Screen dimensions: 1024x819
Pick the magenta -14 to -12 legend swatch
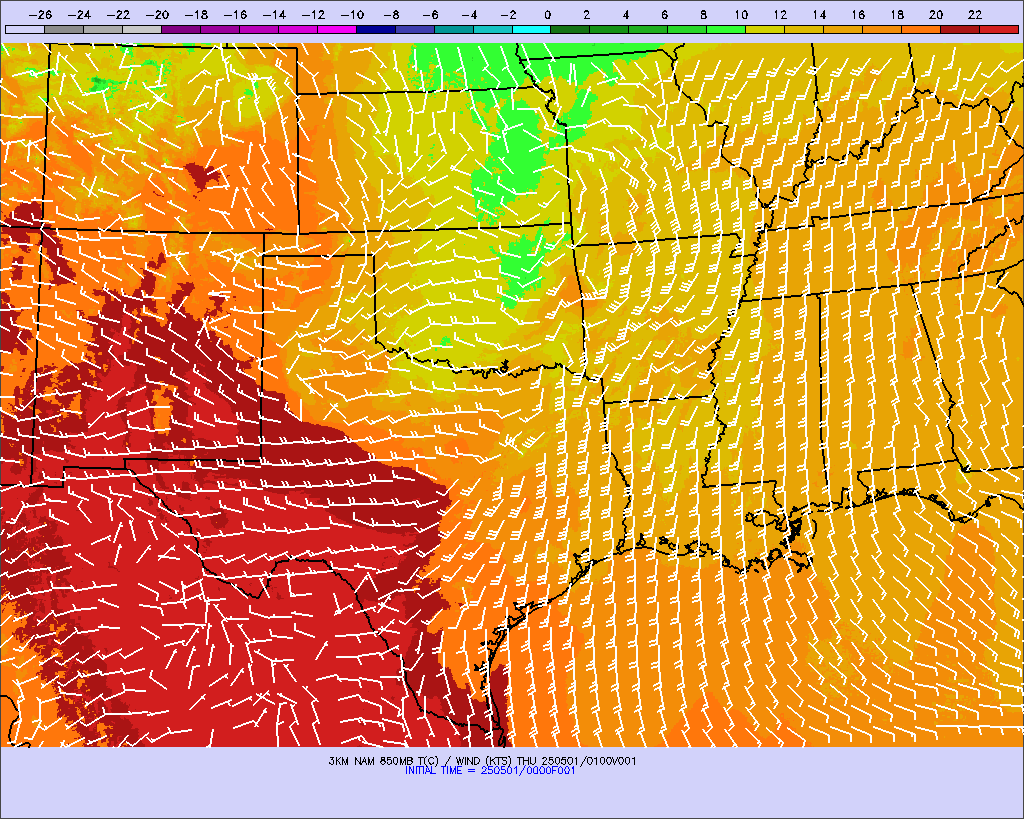point(298,29)
